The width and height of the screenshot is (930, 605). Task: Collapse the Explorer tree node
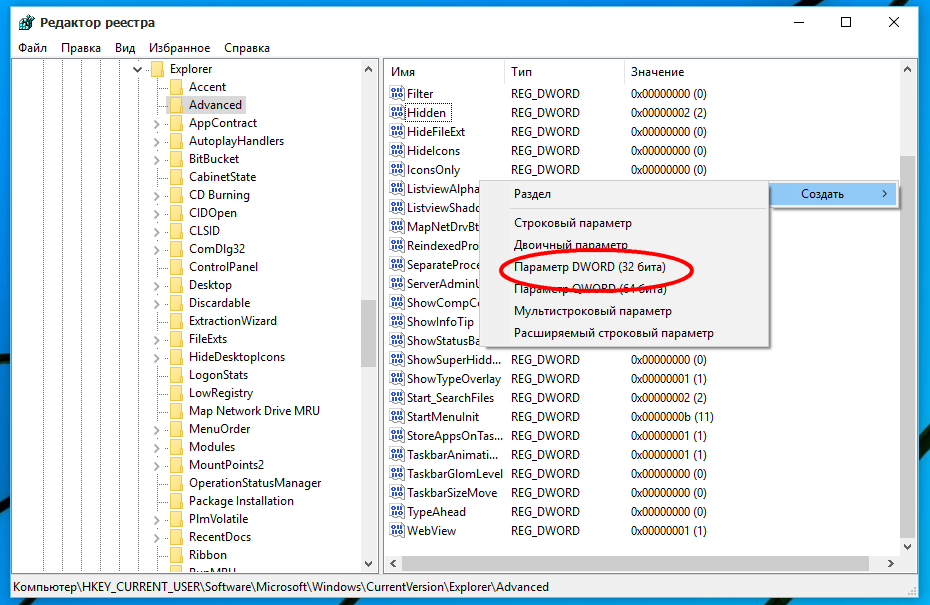click(137, 69)
